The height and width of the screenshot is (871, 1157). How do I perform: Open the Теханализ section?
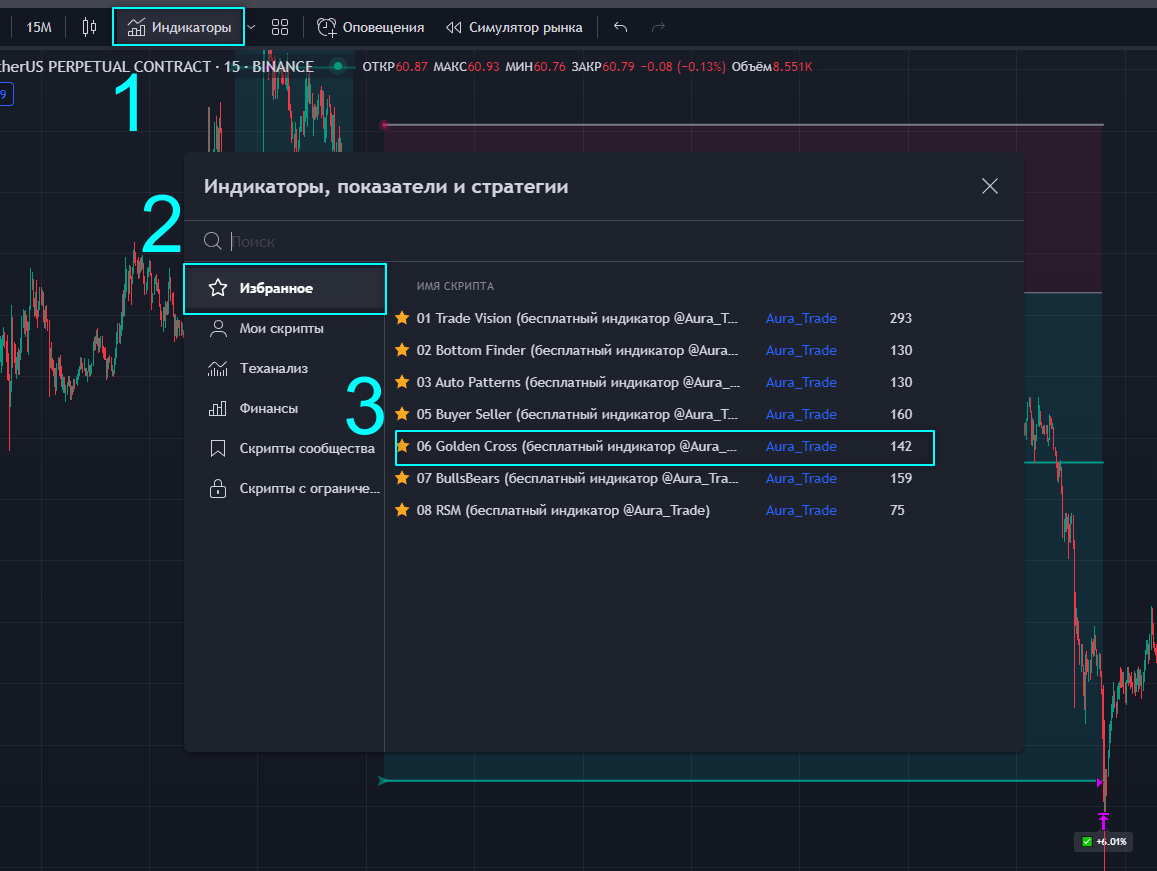point(284,368)
